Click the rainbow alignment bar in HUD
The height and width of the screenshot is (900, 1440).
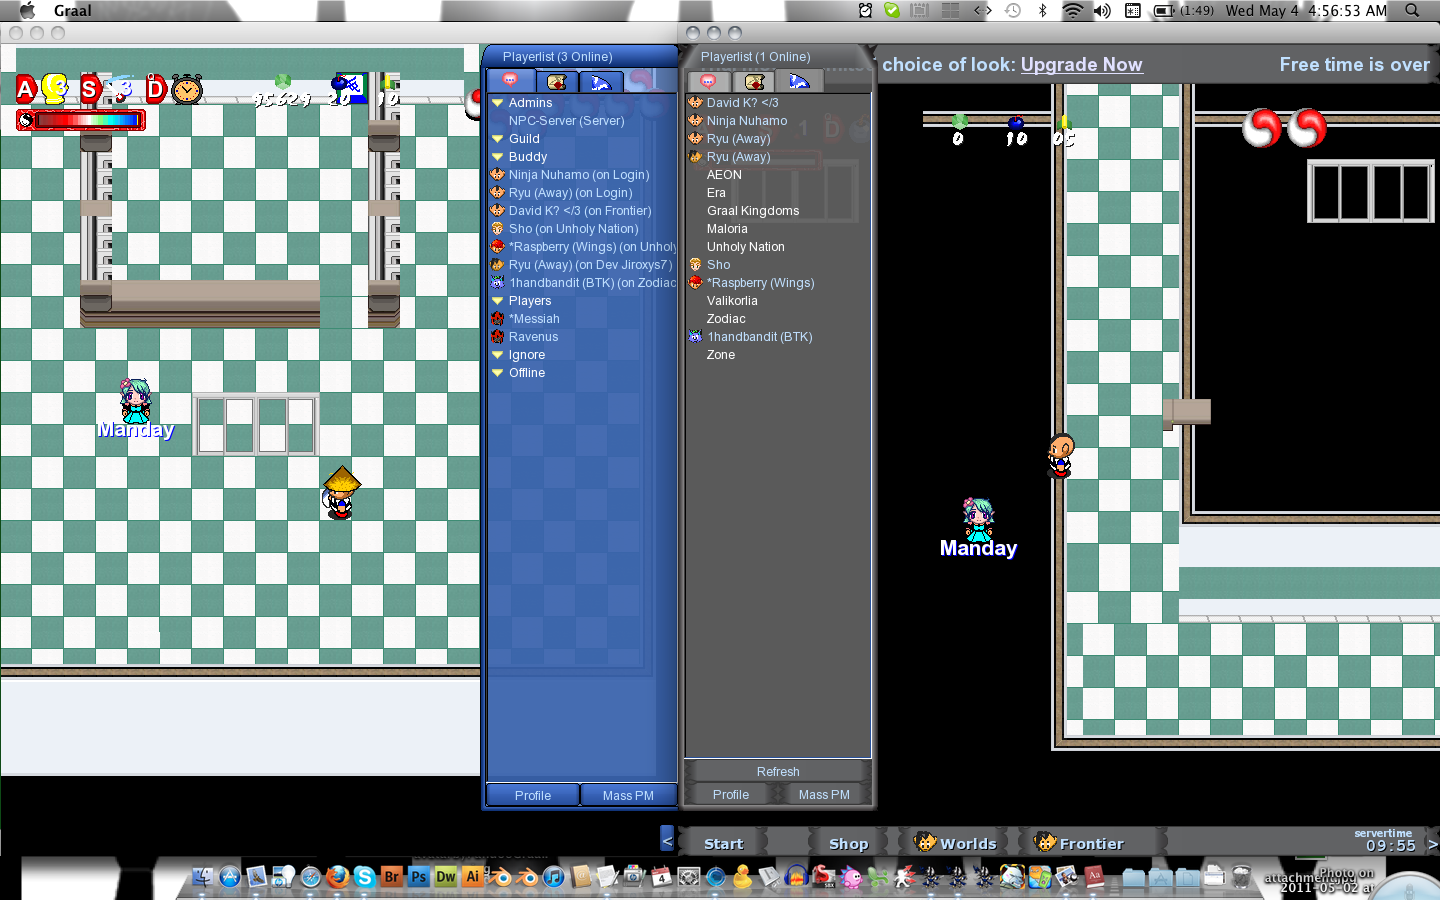click(88, 120)
